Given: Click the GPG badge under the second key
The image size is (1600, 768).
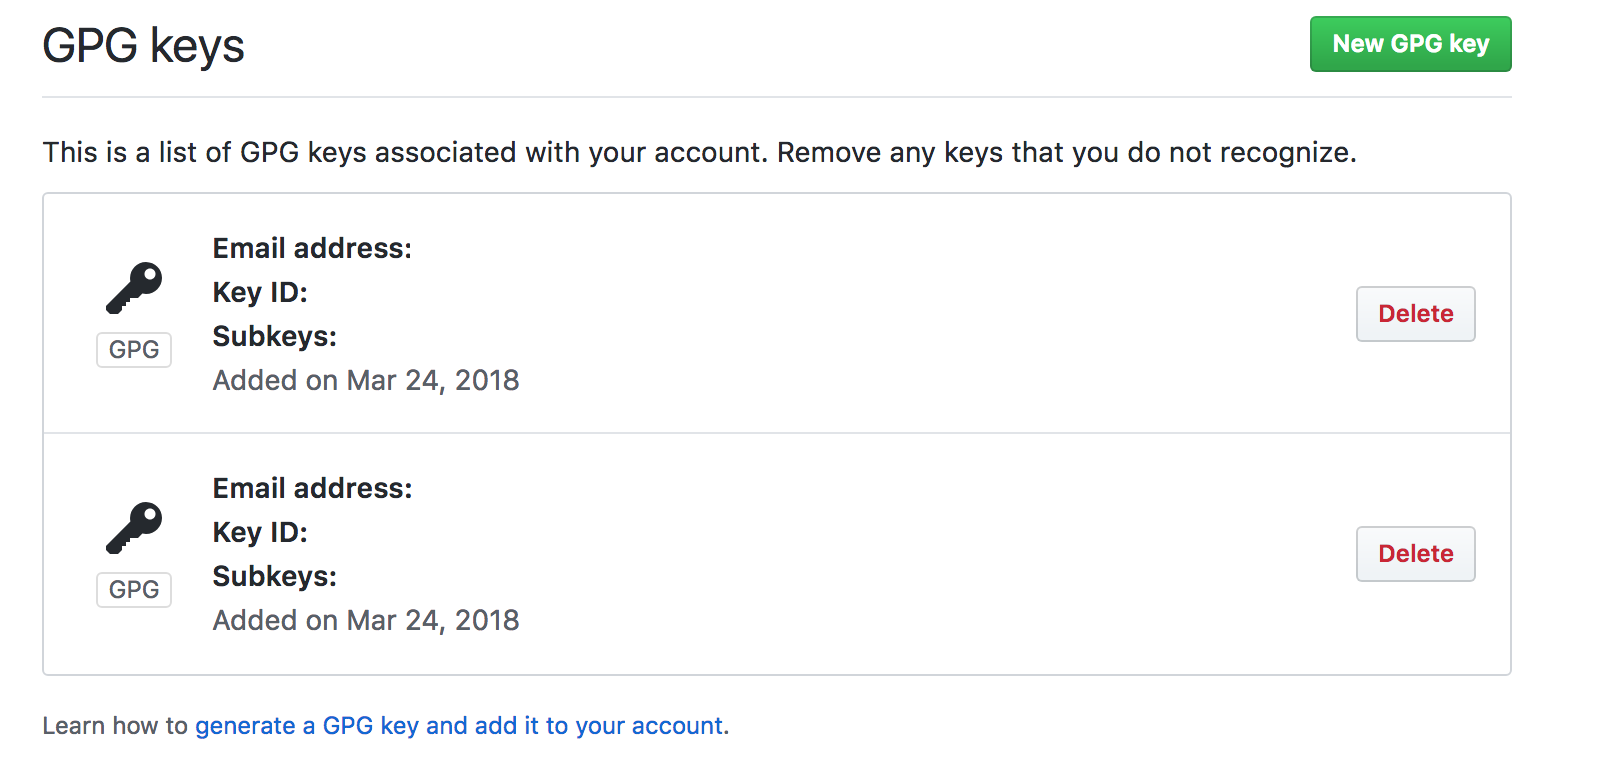Looking at the screenshot, I should coord(134,590).
